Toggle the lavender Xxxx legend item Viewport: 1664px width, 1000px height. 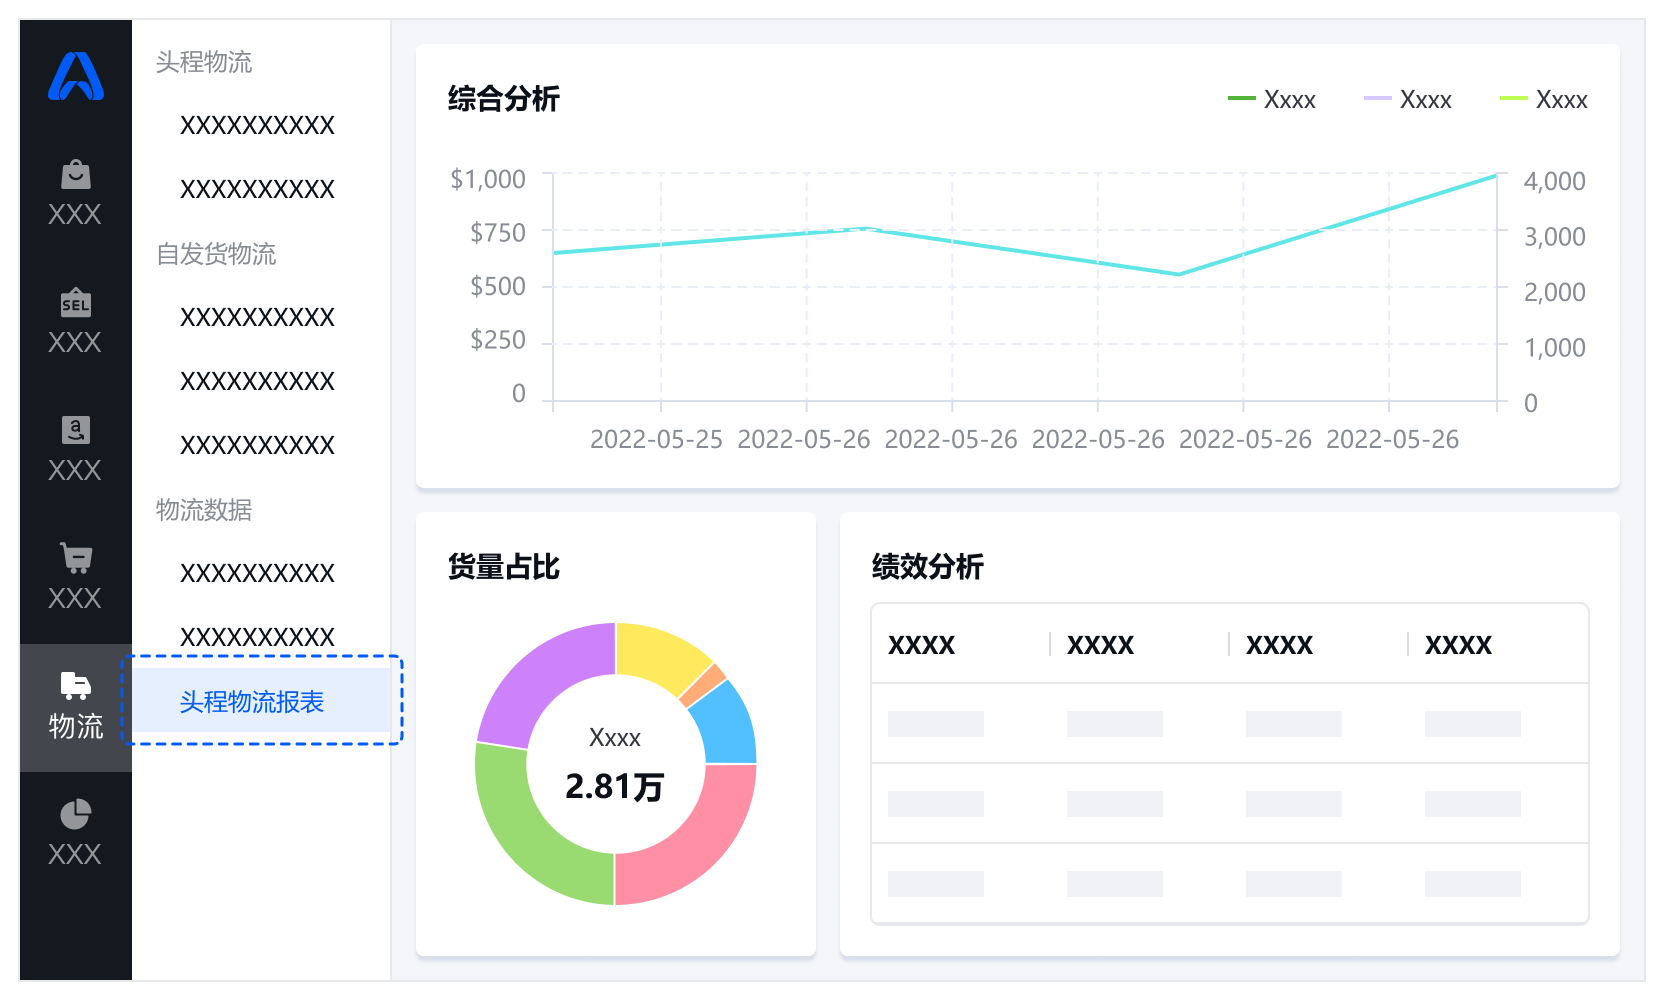pos(1408,100)
